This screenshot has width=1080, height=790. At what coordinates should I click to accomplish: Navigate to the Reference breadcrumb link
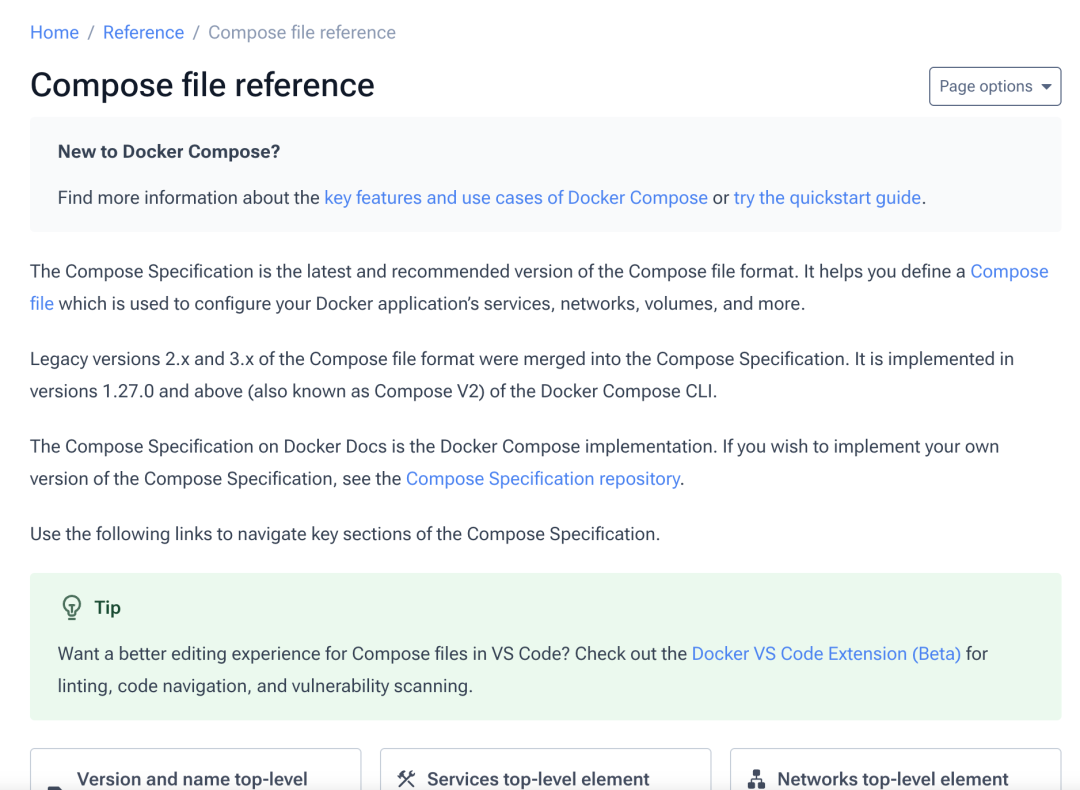(x=143, y=32)
